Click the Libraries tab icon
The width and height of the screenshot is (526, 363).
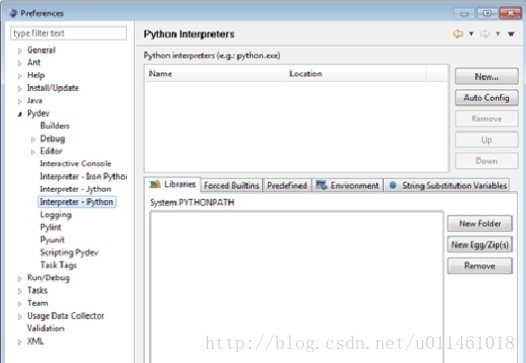(x=155, y=184)
